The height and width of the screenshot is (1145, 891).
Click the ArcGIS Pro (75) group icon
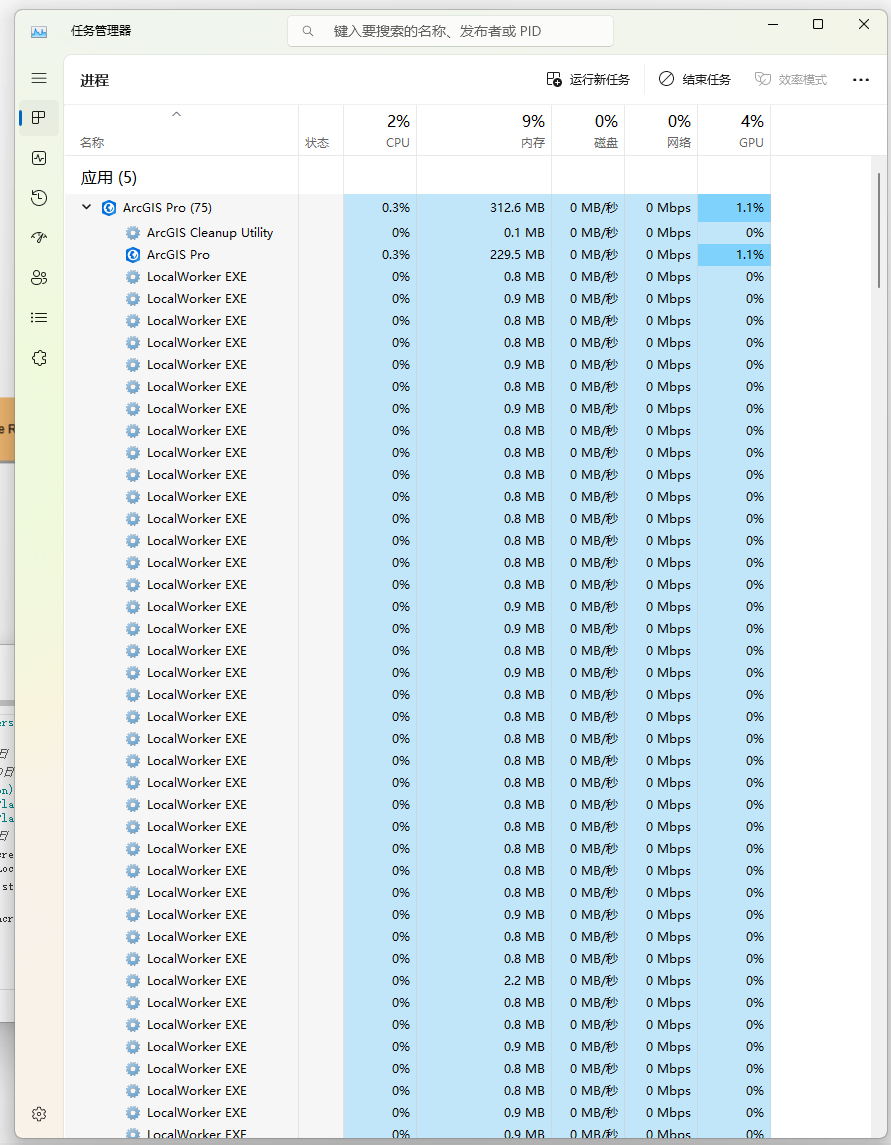coord(109,208)
